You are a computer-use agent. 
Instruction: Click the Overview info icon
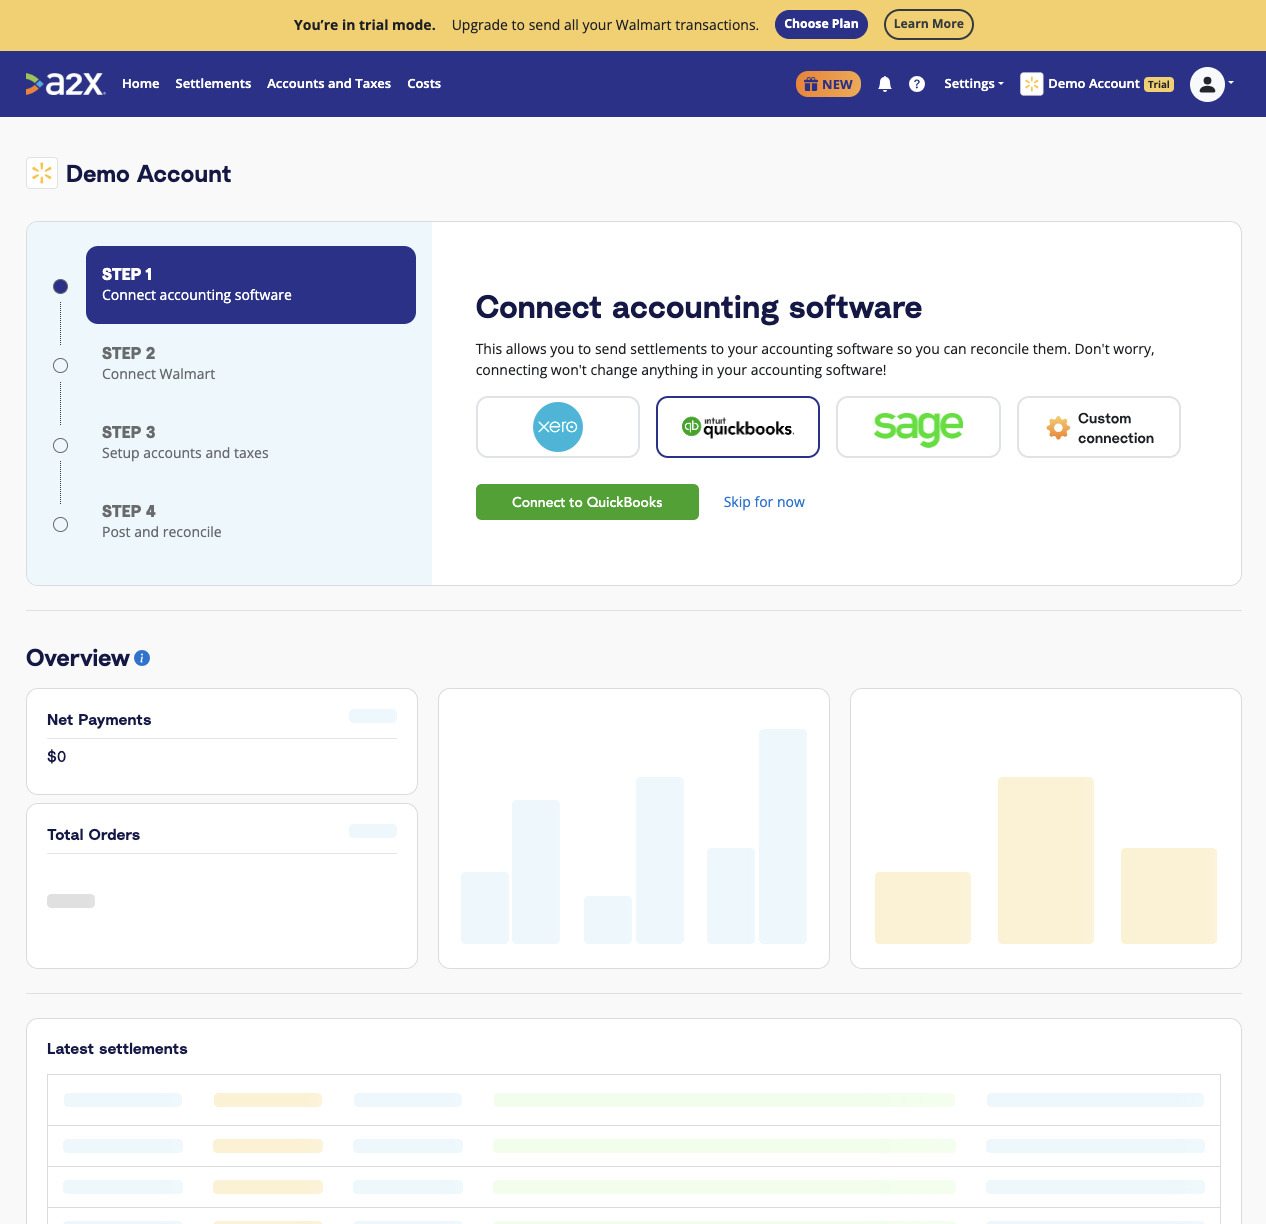click(142, 658)
